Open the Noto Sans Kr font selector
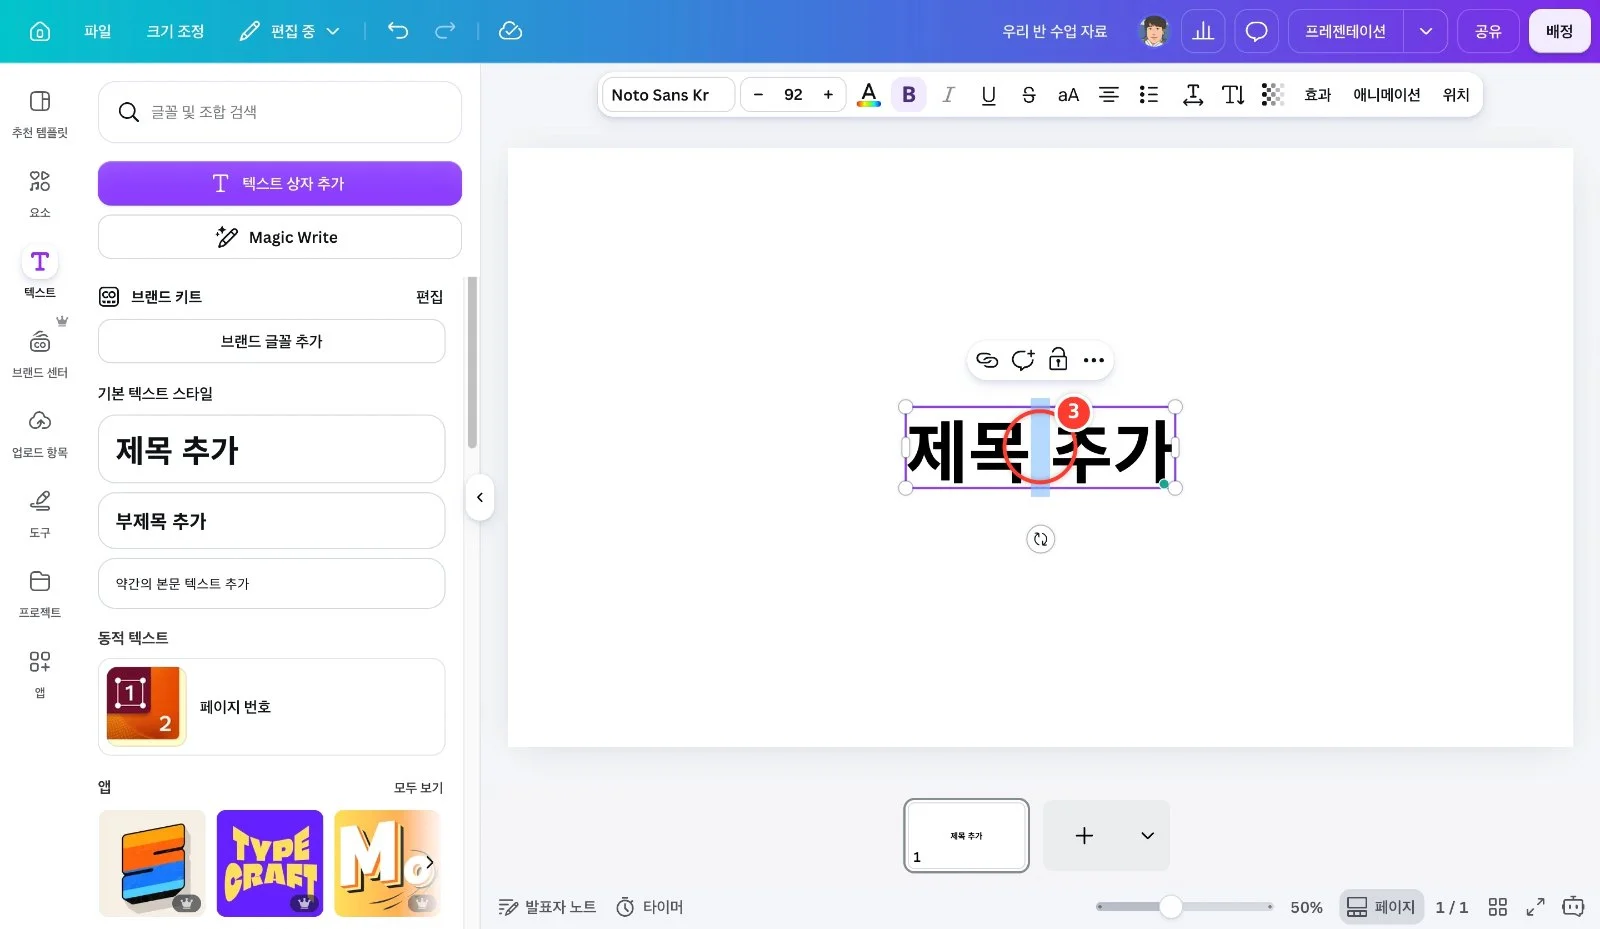 pos(668,95)
